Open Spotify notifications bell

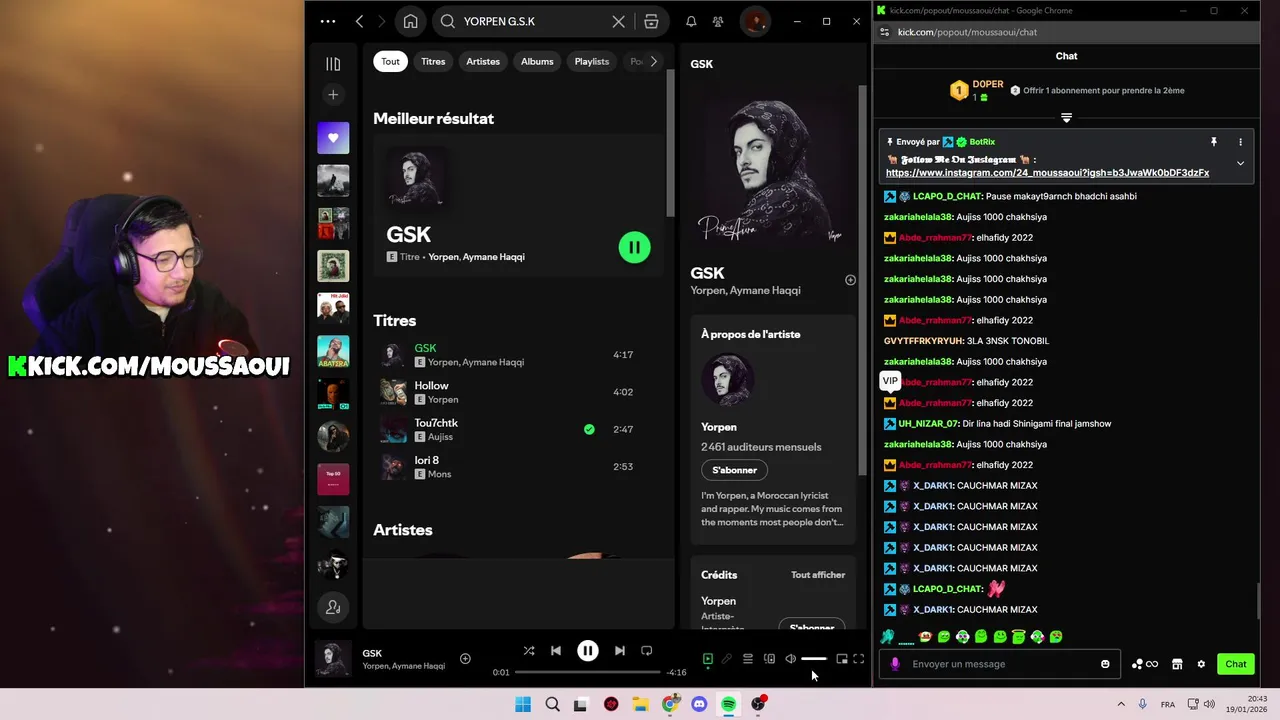691,21
